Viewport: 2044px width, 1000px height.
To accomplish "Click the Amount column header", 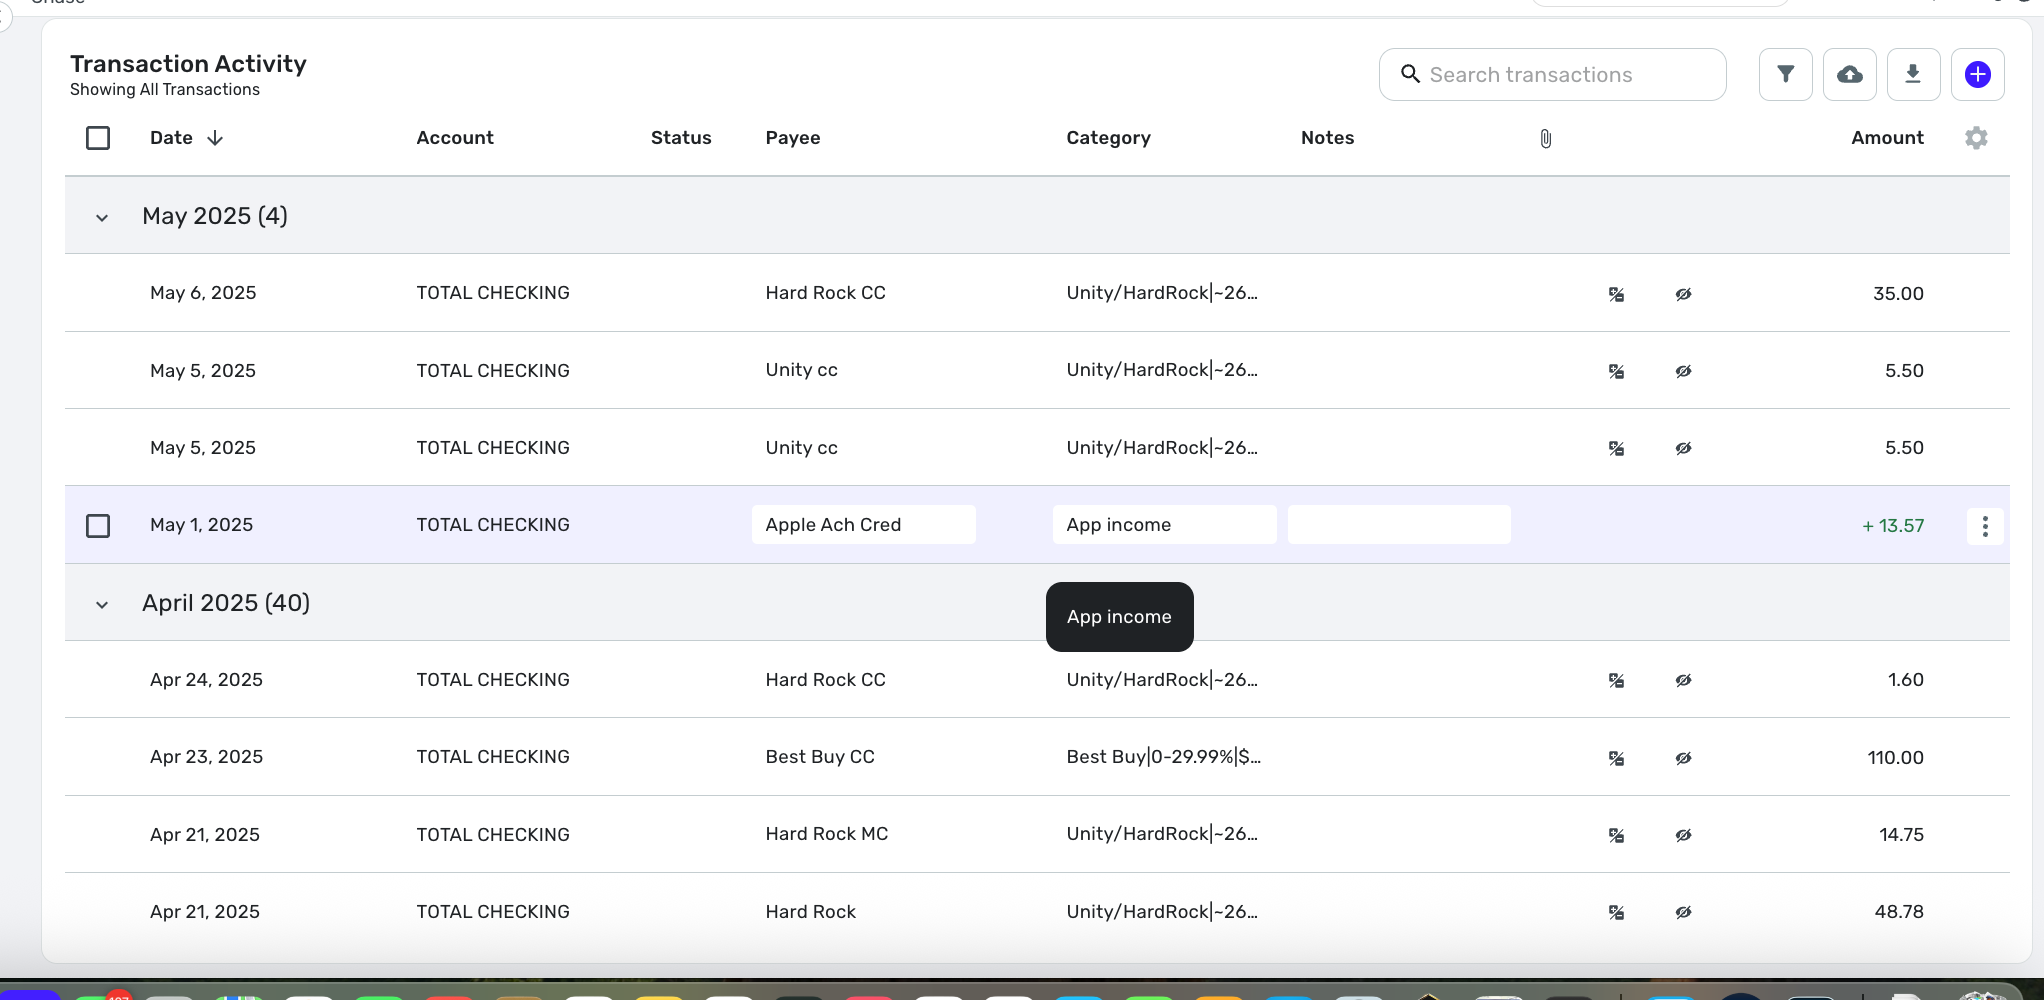I will [1887, 138].
